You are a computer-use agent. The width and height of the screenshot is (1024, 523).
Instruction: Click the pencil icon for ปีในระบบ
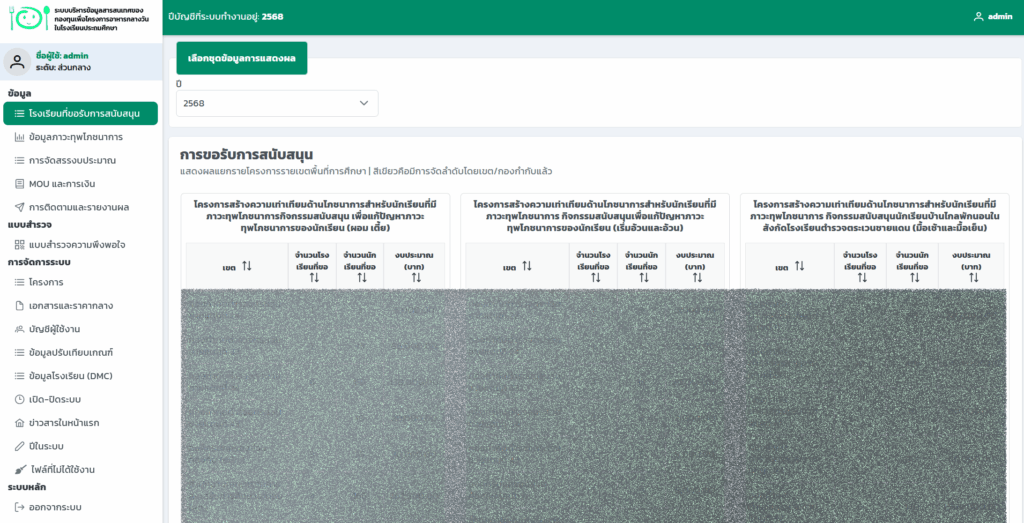click(x=20, y=446)
